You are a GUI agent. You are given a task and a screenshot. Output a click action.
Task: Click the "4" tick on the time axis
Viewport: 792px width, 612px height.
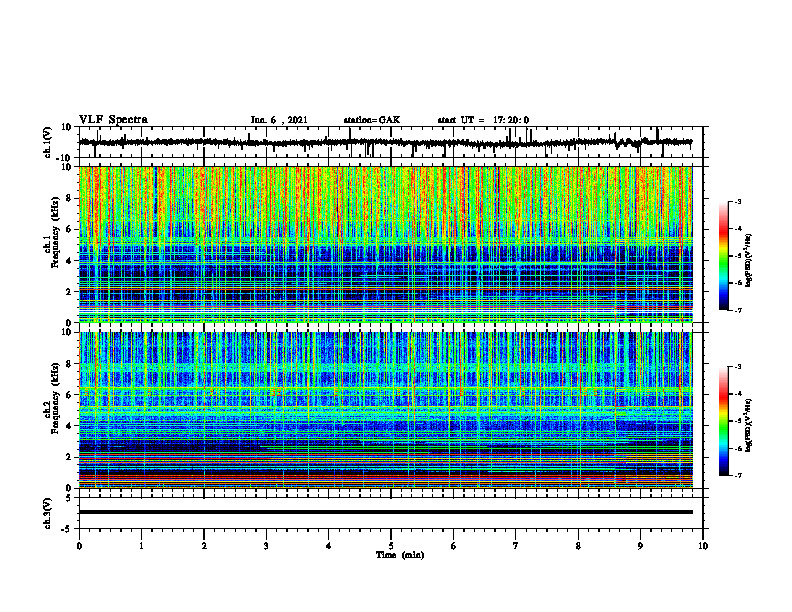pos(329,546)
